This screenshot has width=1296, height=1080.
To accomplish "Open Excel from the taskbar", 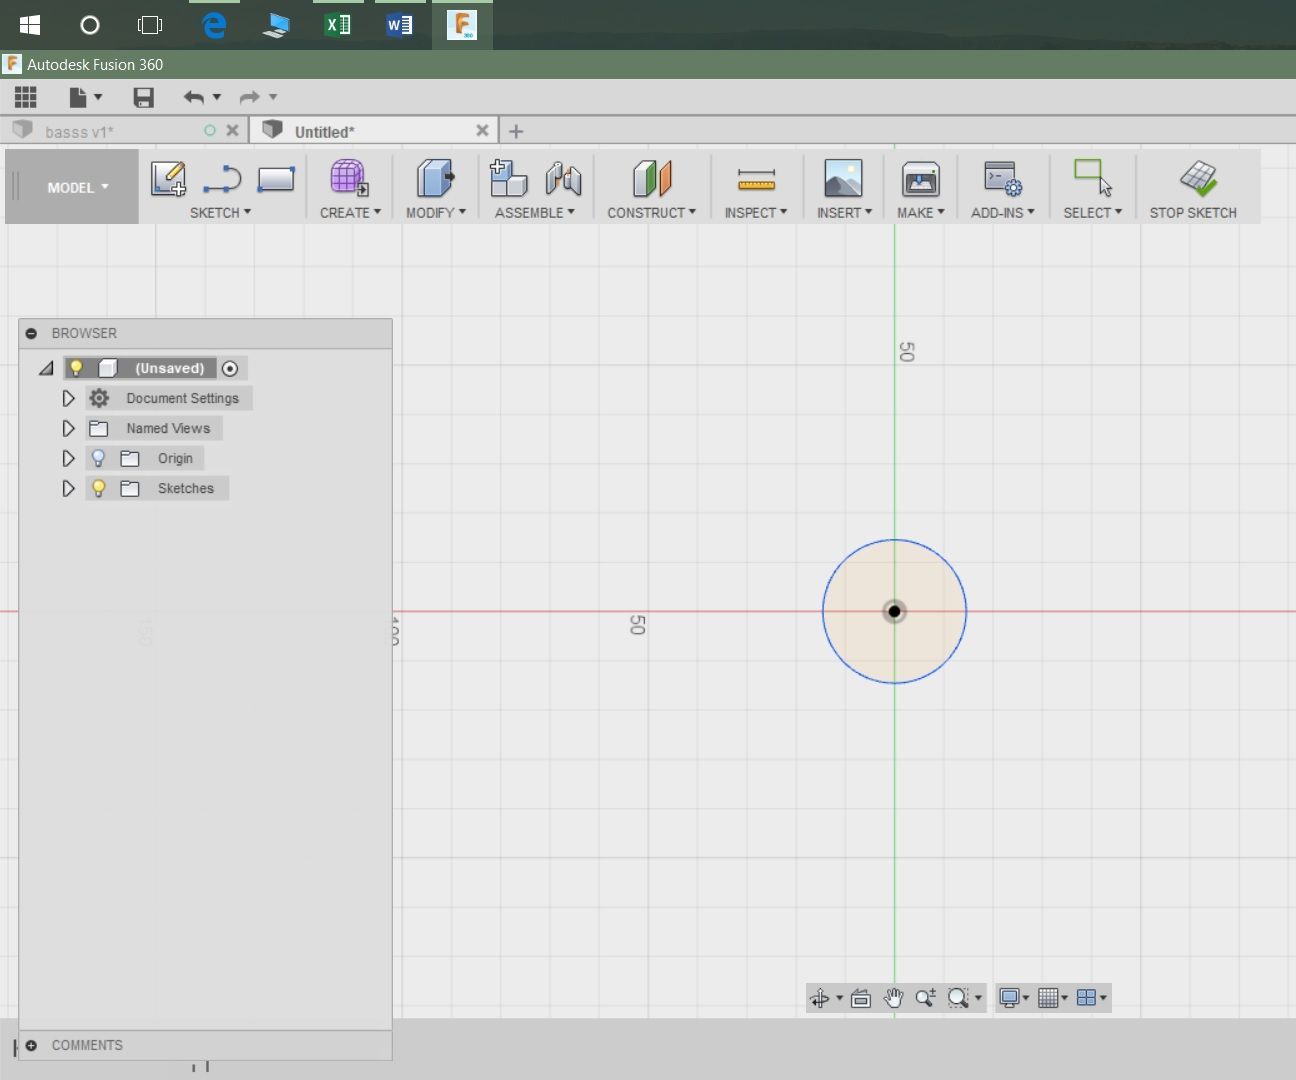I will (337, 25).
